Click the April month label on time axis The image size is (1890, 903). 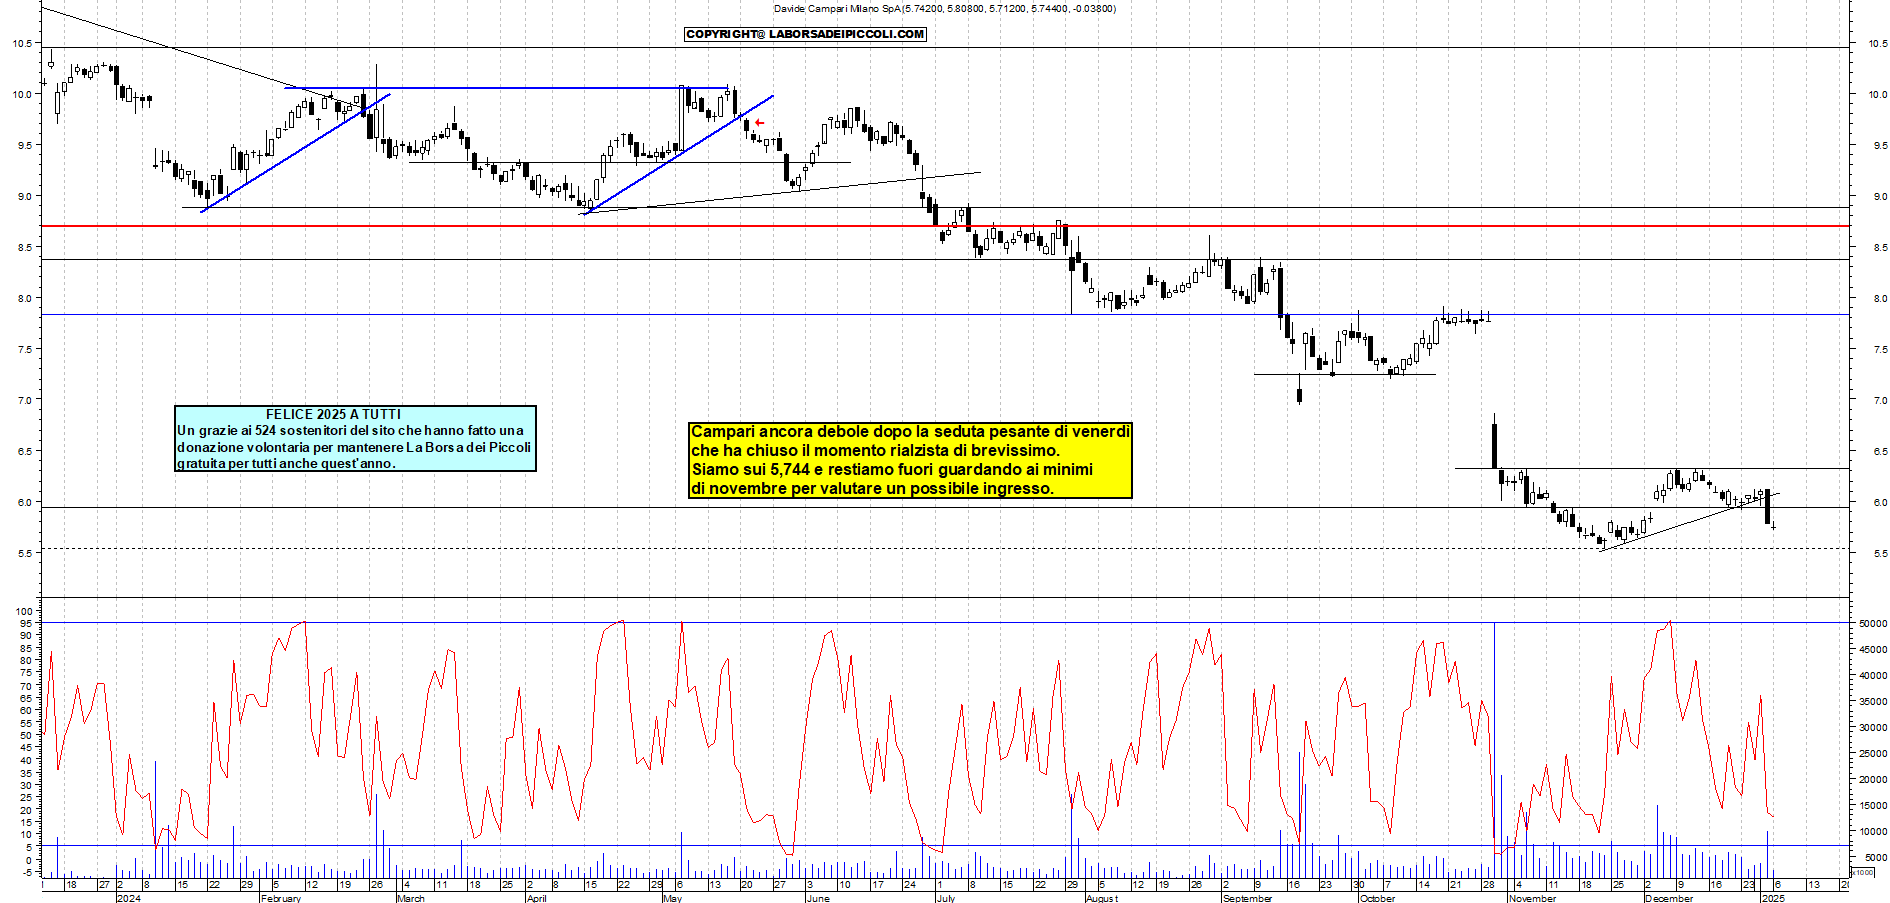click(537, 898)
